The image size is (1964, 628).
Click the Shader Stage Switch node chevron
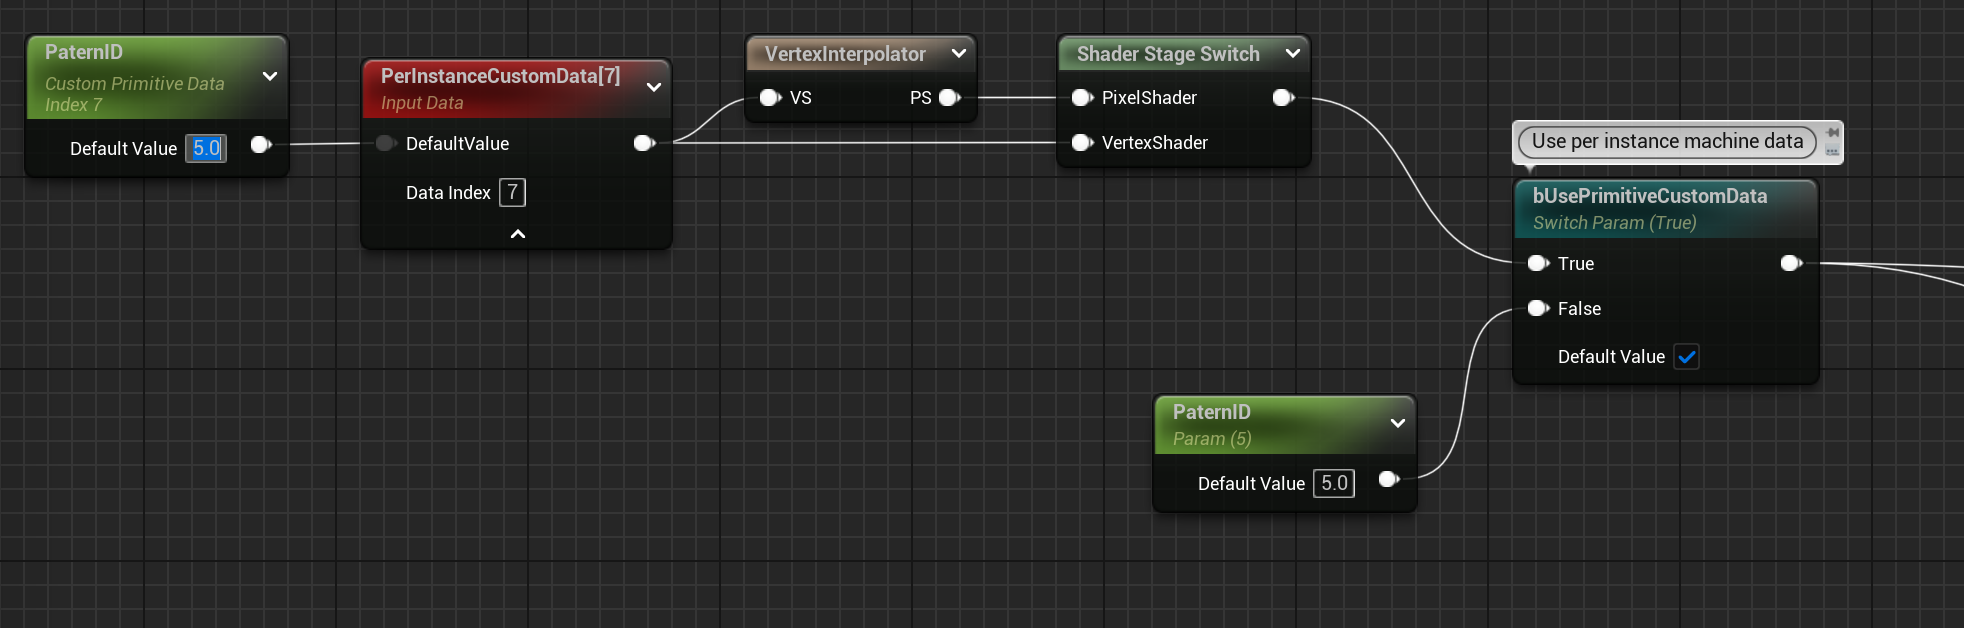1293,53
